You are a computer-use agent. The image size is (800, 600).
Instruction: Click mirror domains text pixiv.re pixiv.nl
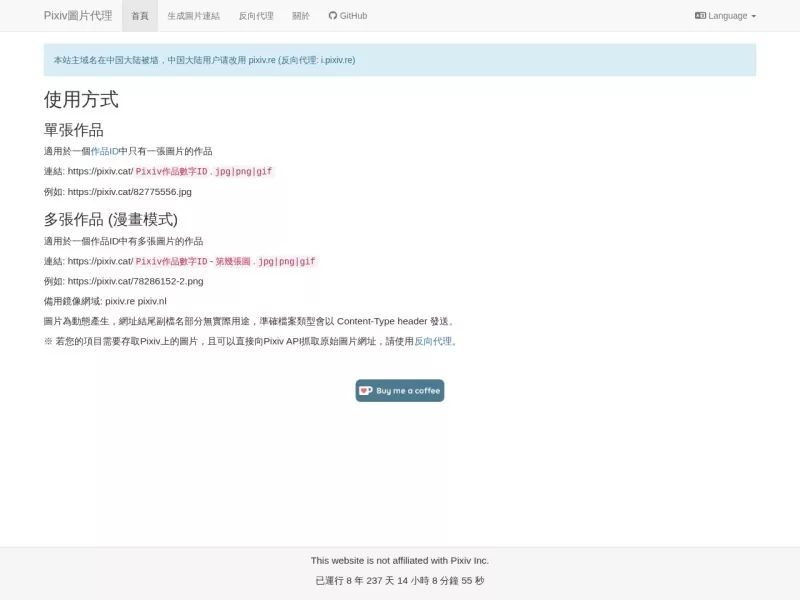coord(136,301)
